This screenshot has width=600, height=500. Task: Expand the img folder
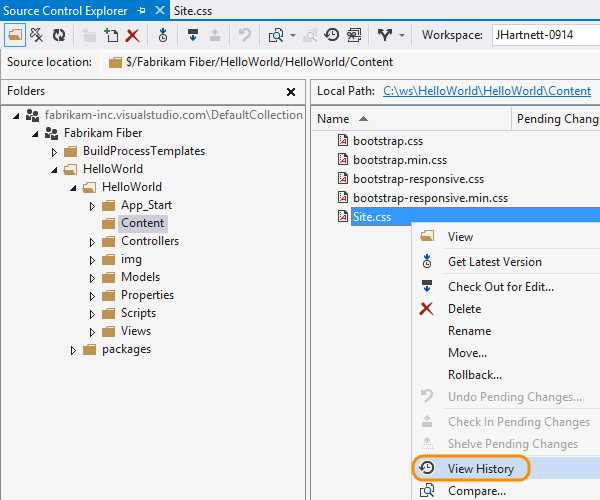[x=92, y=260]
